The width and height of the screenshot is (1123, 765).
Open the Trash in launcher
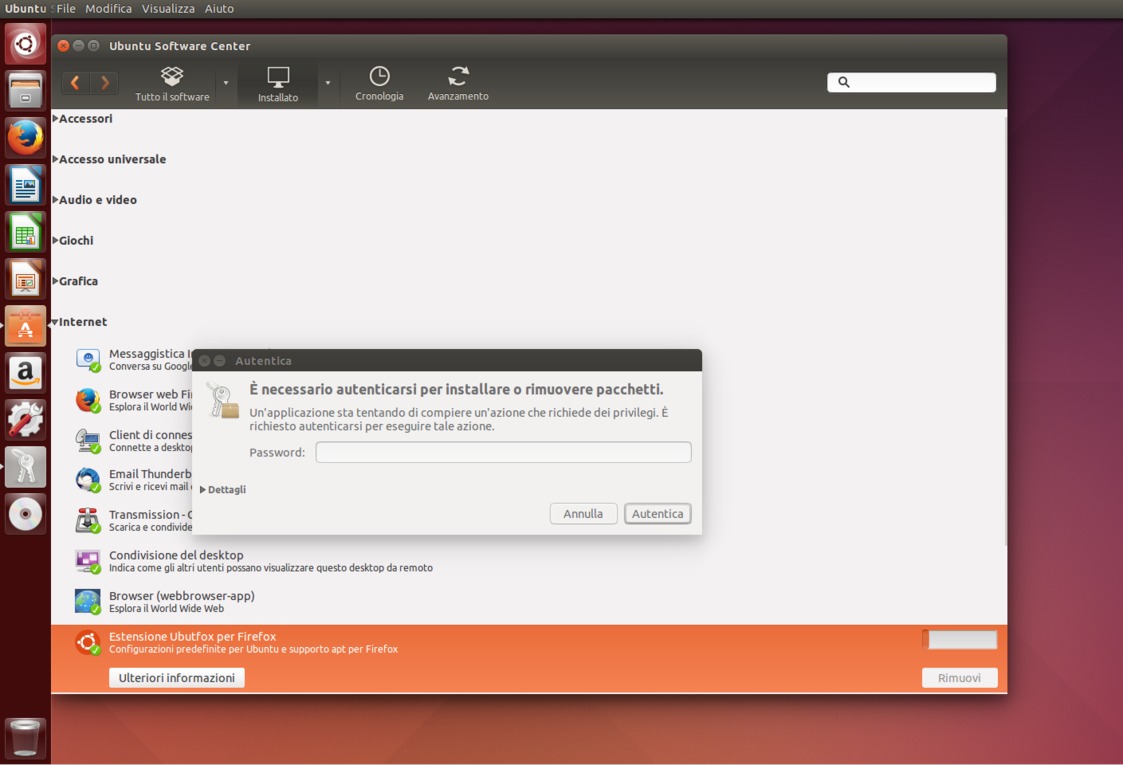click(25, 738)
